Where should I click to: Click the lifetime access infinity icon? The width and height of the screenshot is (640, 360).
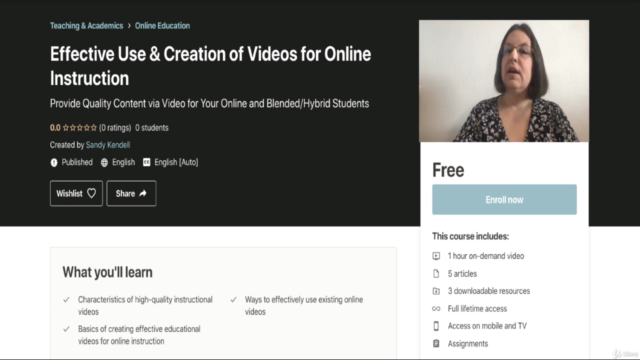tap(436, 309)
